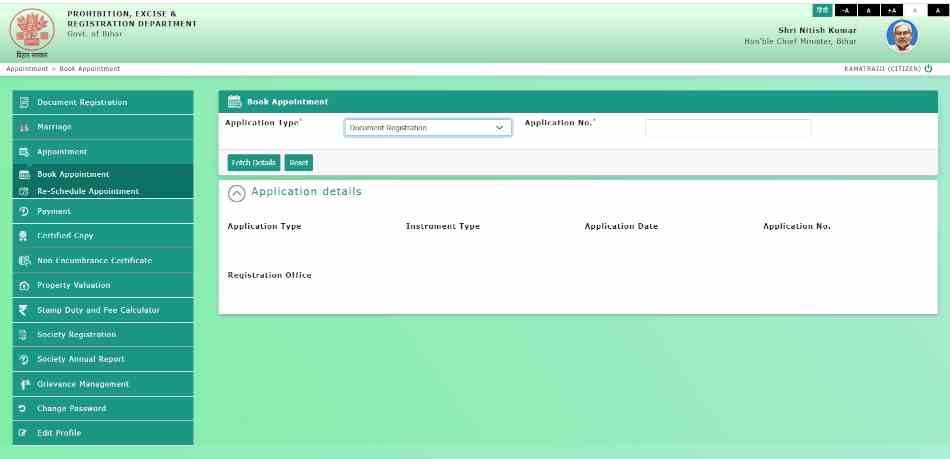Click the Payment sidebar icon
Viewport: 950px width, 459px height.
(24, 211)
